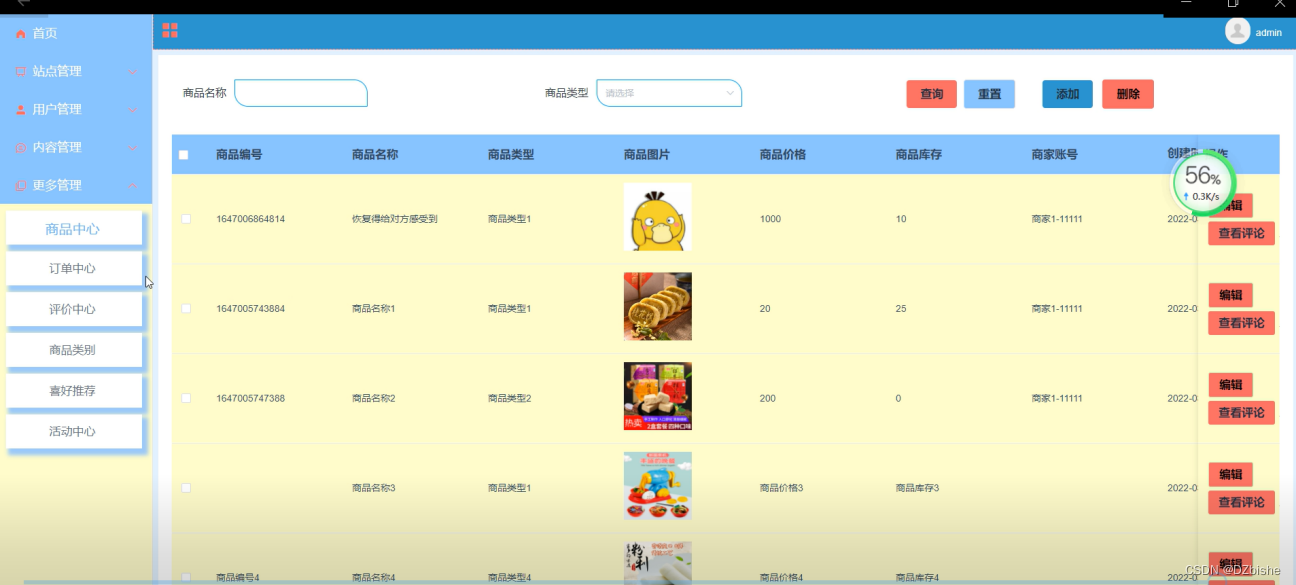Open 订单中心 submenu item
The image size is (1296, 585).
[73, 269]
